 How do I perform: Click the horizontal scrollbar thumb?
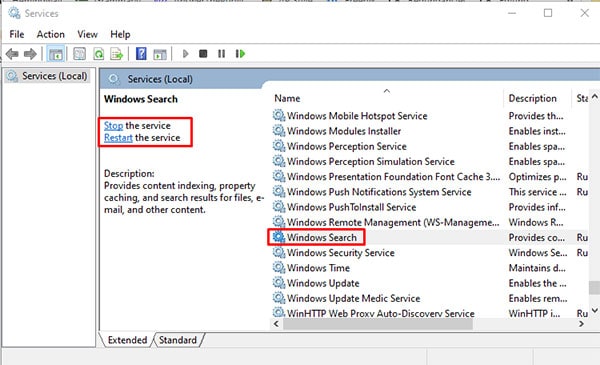tap(378, 324)
